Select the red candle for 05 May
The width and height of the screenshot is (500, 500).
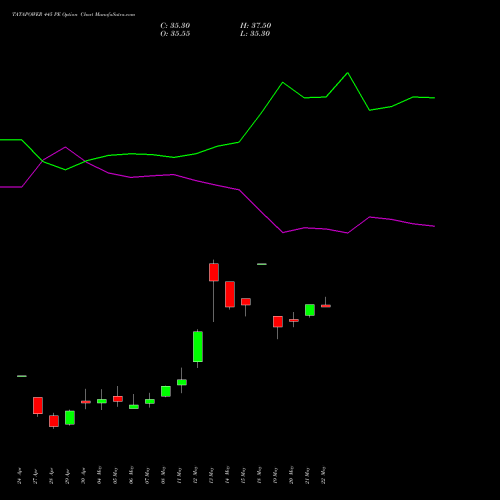(x=118, y=399)
